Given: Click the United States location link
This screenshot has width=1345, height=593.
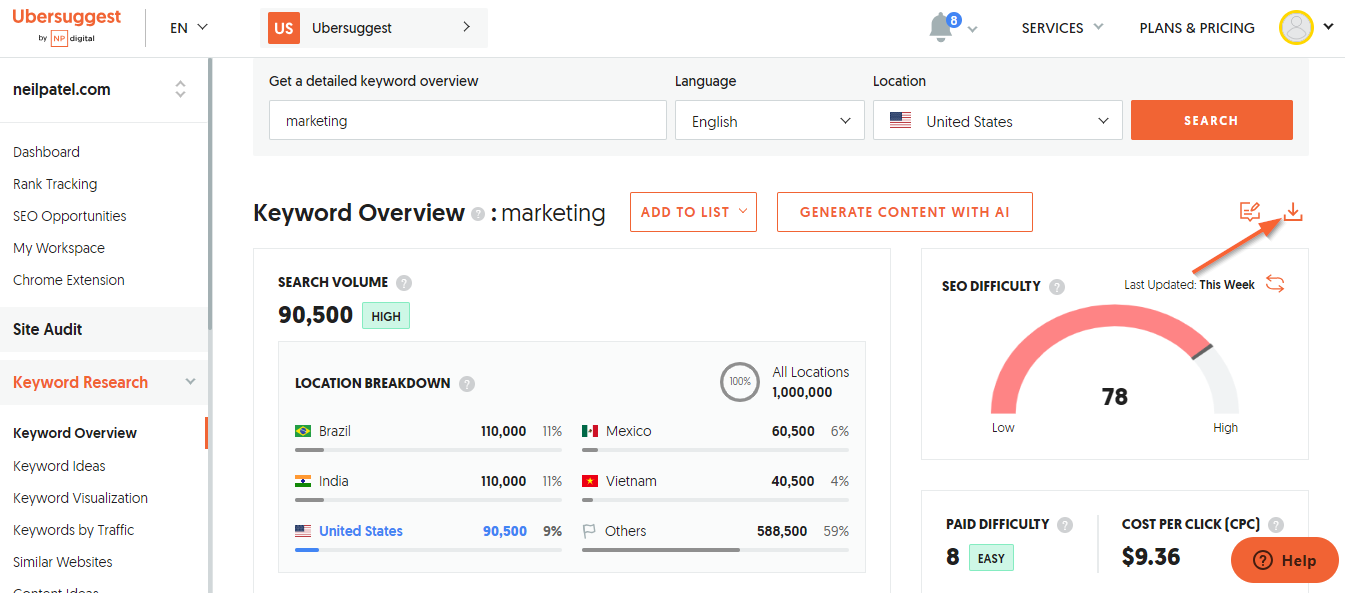Looking at the screenshot, I should tap(360, 531).
